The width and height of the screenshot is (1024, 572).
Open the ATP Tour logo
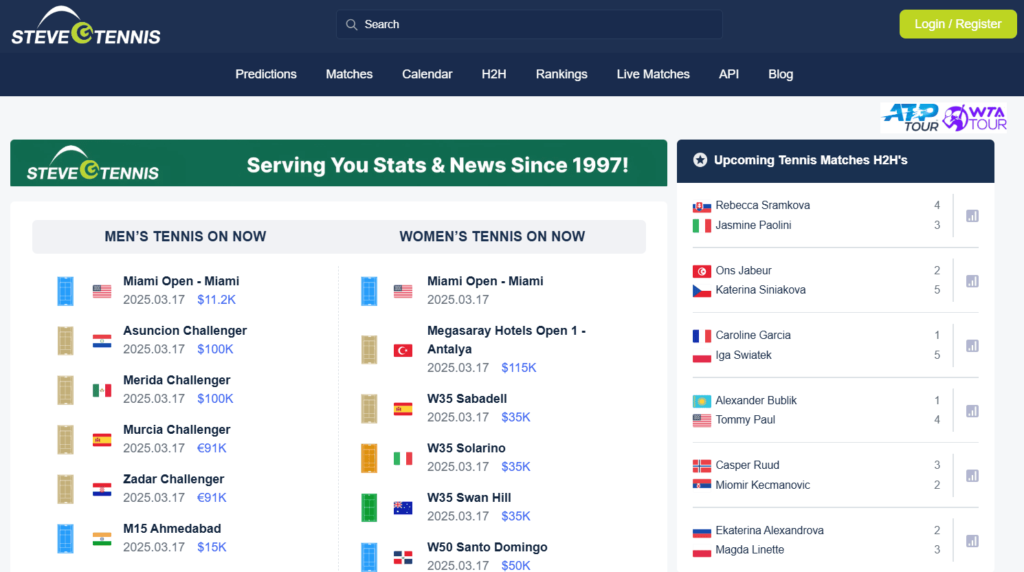[x=910, y=118]
